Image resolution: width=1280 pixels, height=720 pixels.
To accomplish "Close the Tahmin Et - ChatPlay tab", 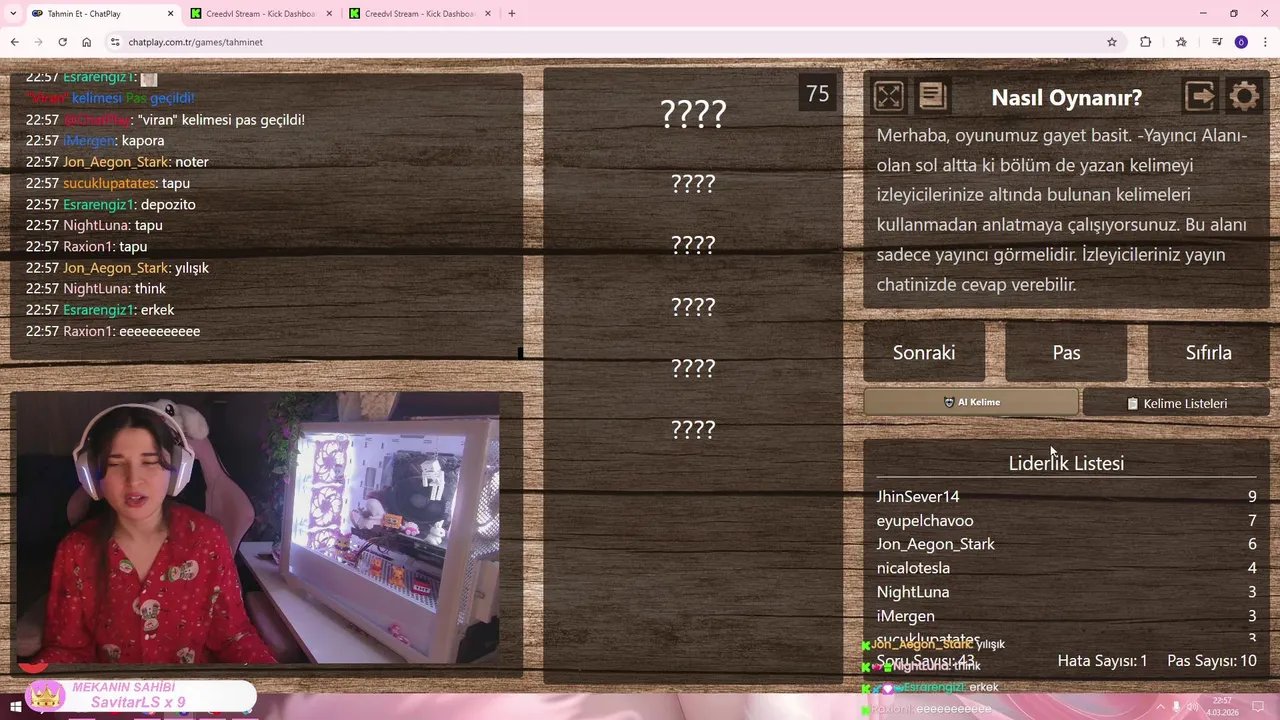I will tap(170, 14).
